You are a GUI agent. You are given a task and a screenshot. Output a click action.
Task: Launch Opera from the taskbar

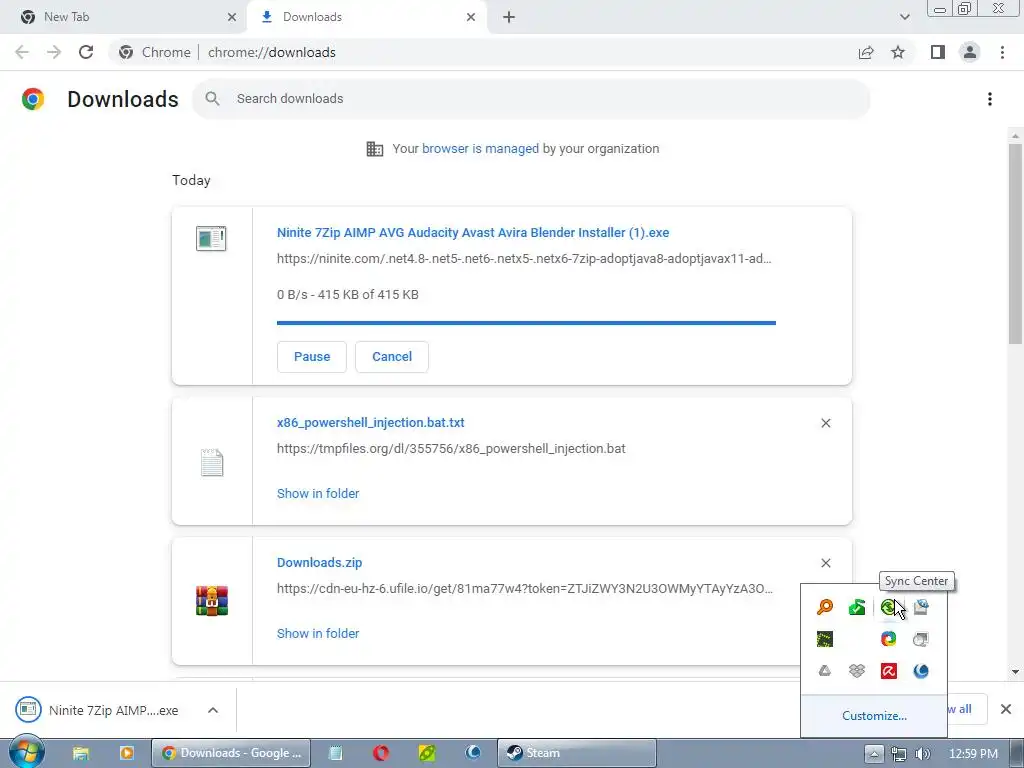click(x=381, y=753)
